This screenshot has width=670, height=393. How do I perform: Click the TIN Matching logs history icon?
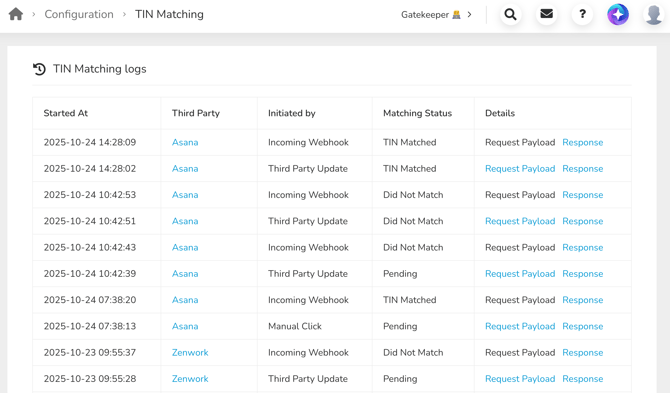(39, 69)
